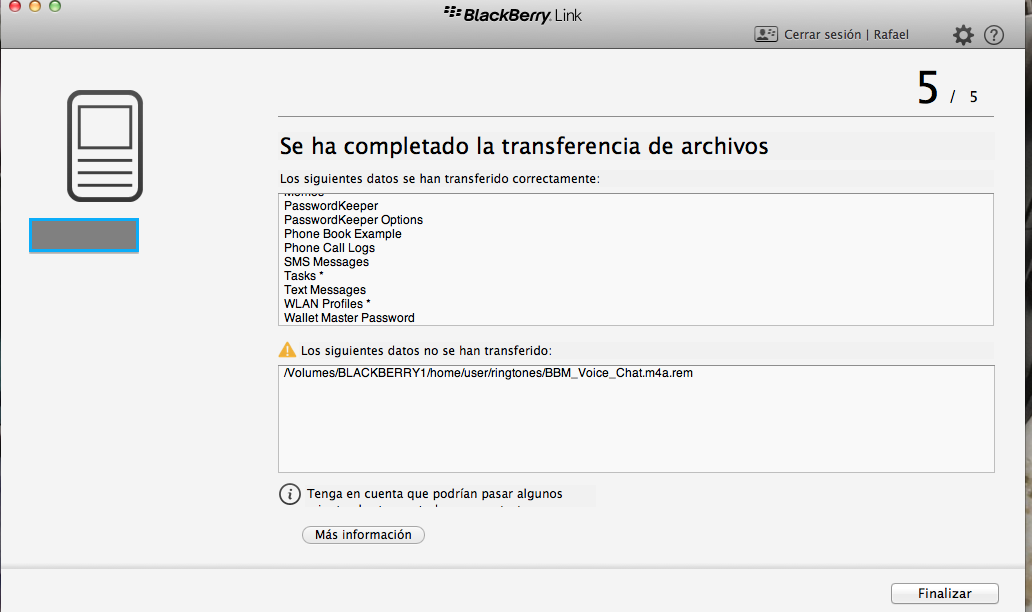Minimize the window with yellow button
Screen dimensions: 1032x612
tap(35, 6)
